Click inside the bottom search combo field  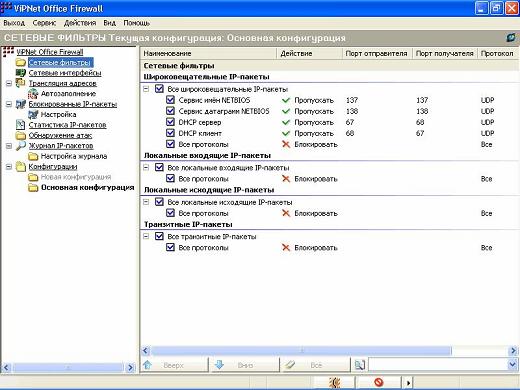pos(438,365)
